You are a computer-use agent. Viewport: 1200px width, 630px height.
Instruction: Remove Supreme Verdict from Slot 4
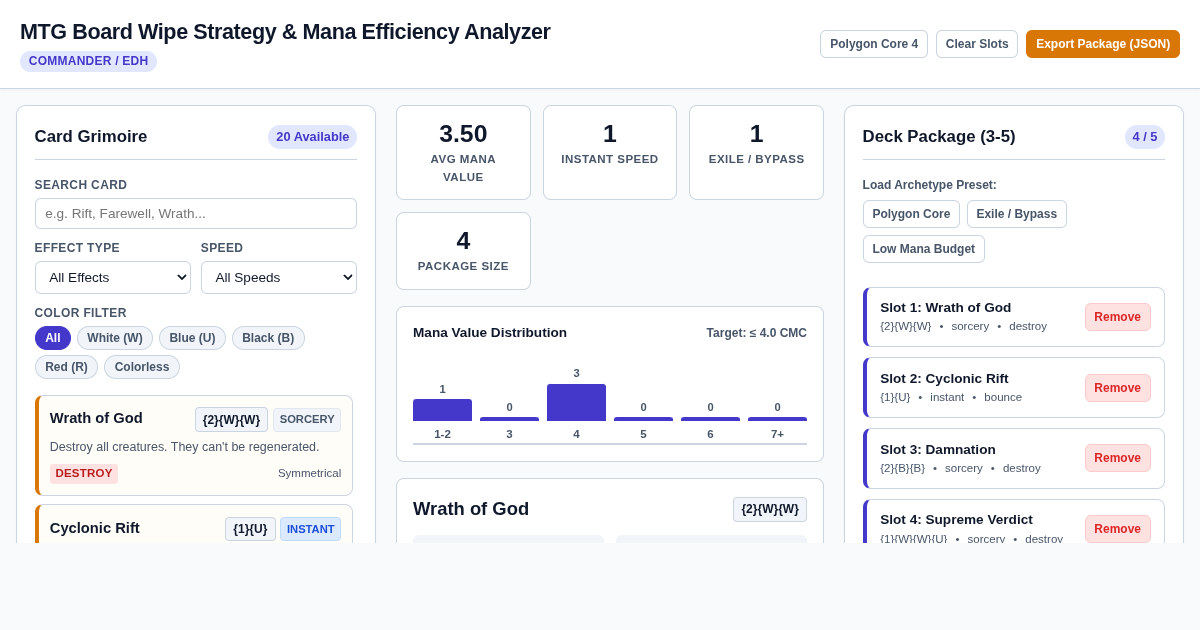click(x=1117, y=528)
